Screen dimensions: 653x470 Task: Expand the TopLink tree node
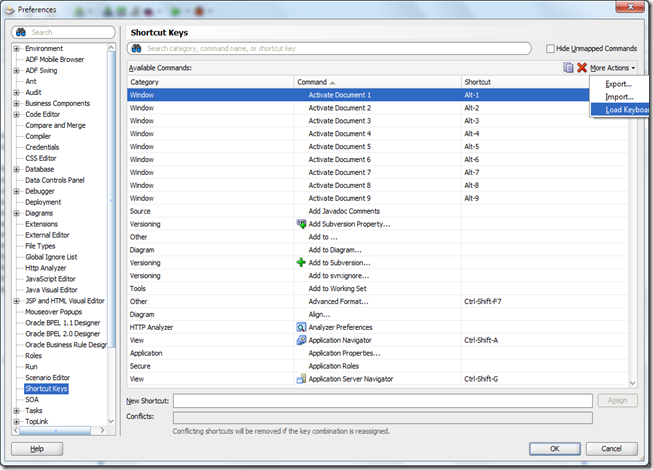(17, 422)
